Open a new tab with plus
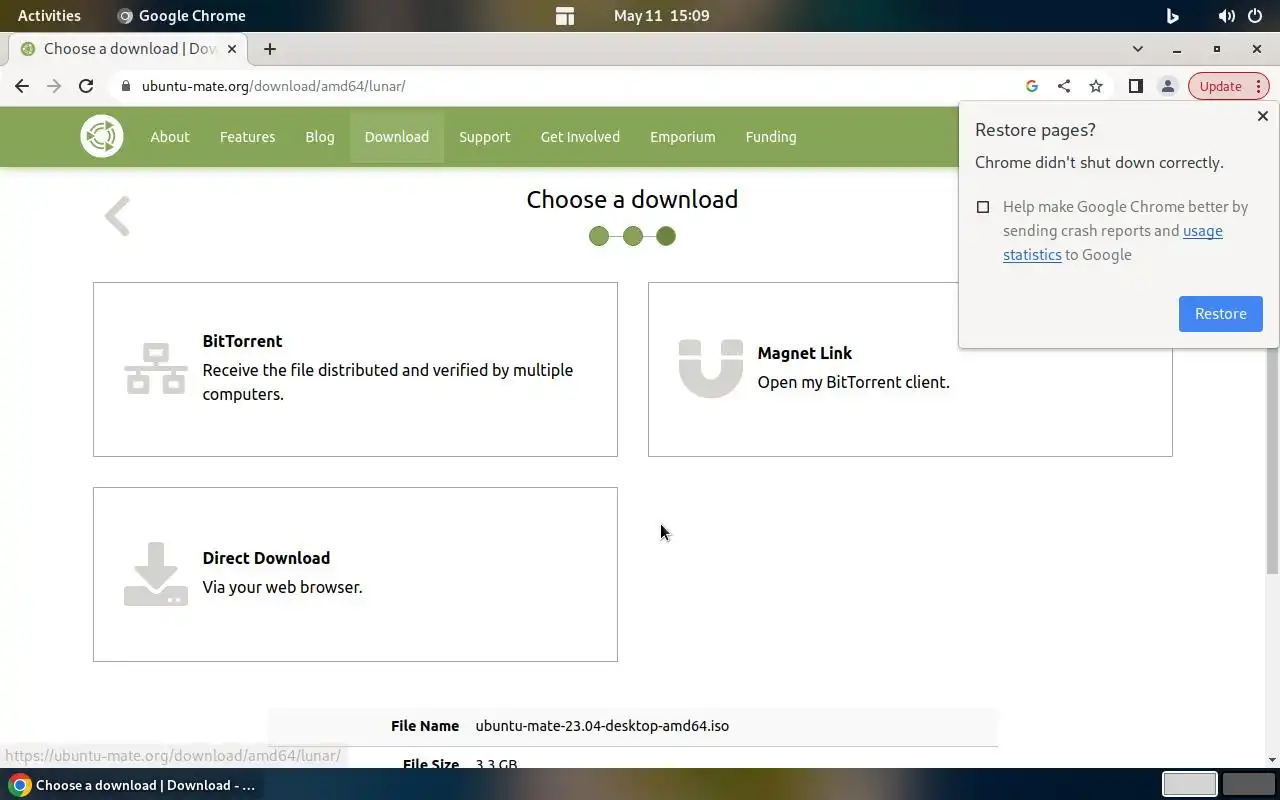Viewport: 1280px width, 800px height. 270,49
